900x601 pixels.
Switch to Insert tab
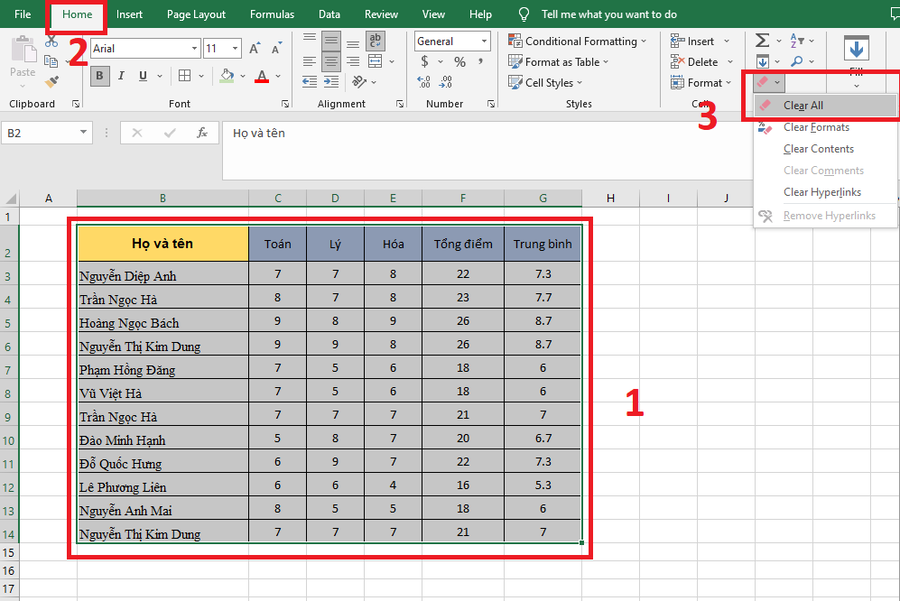coord(129,14)
